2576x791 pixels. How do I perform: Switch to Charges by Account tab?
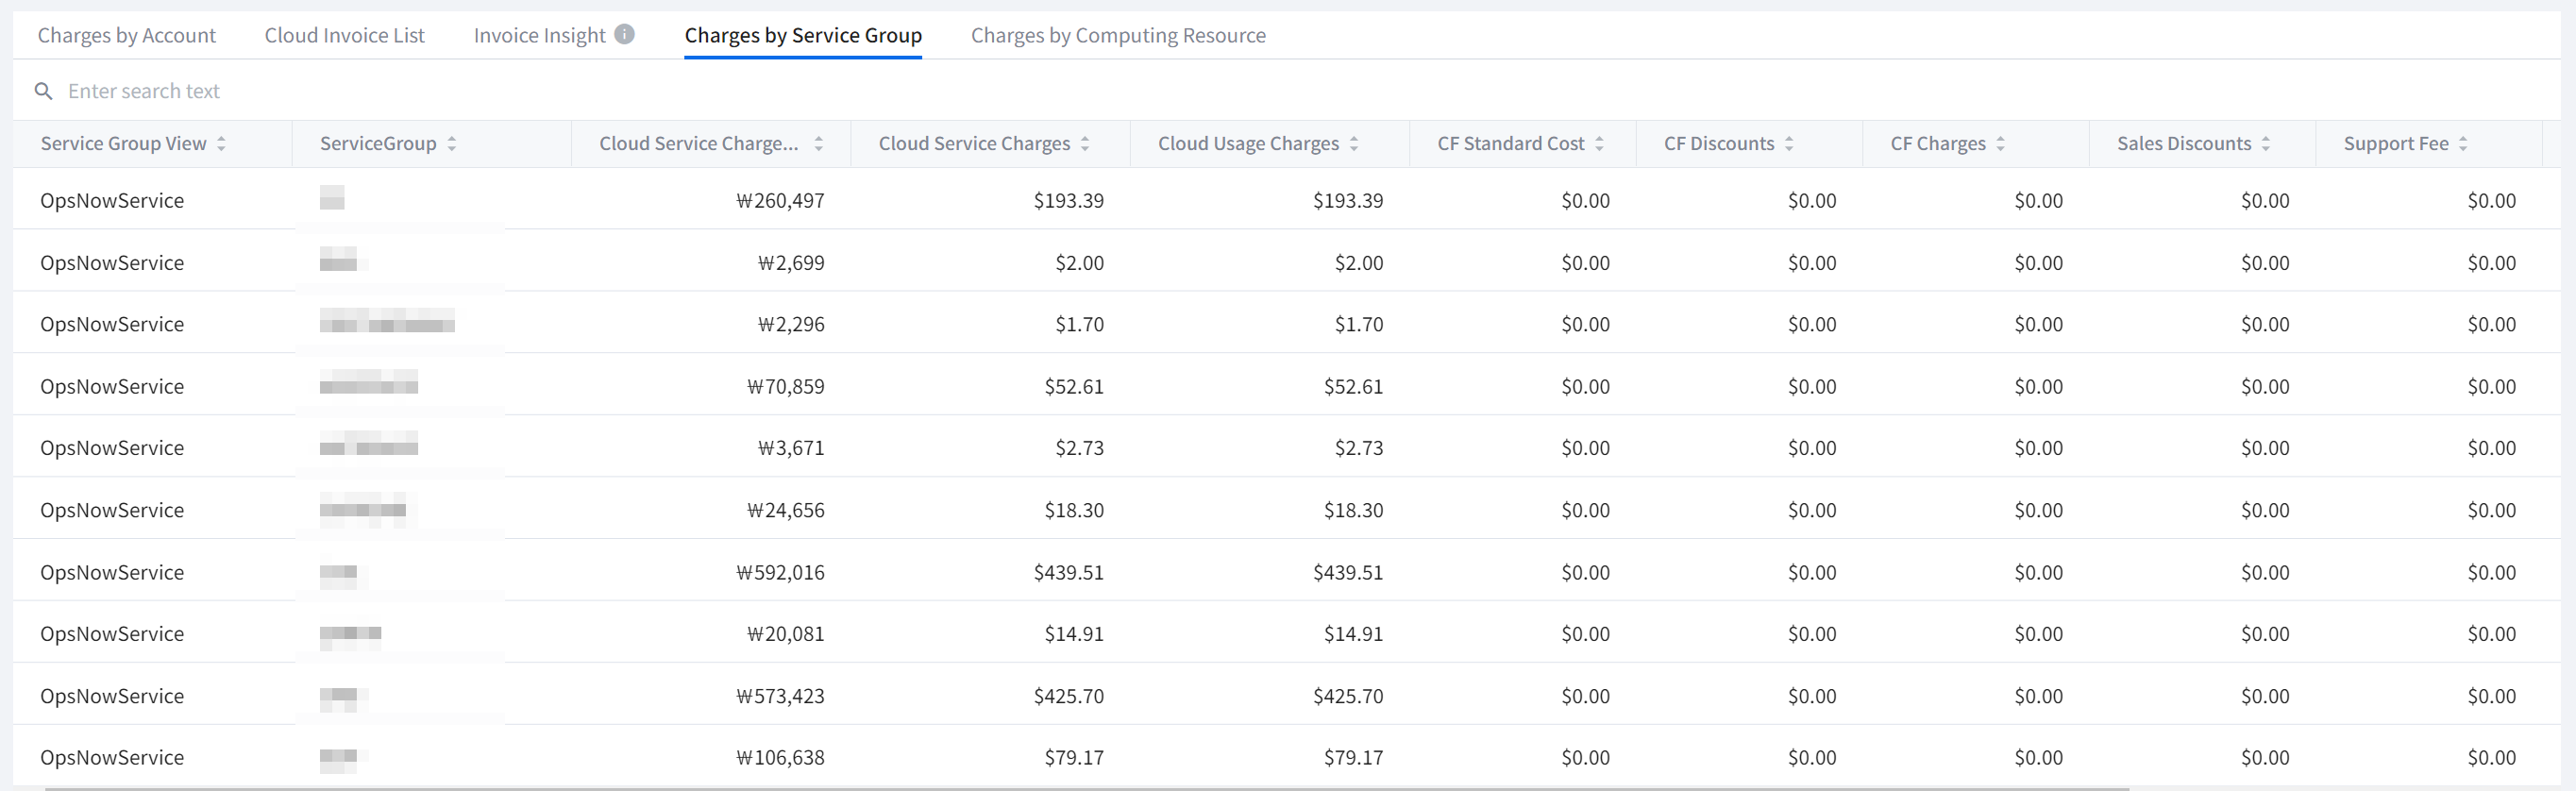tap(126, 36)
